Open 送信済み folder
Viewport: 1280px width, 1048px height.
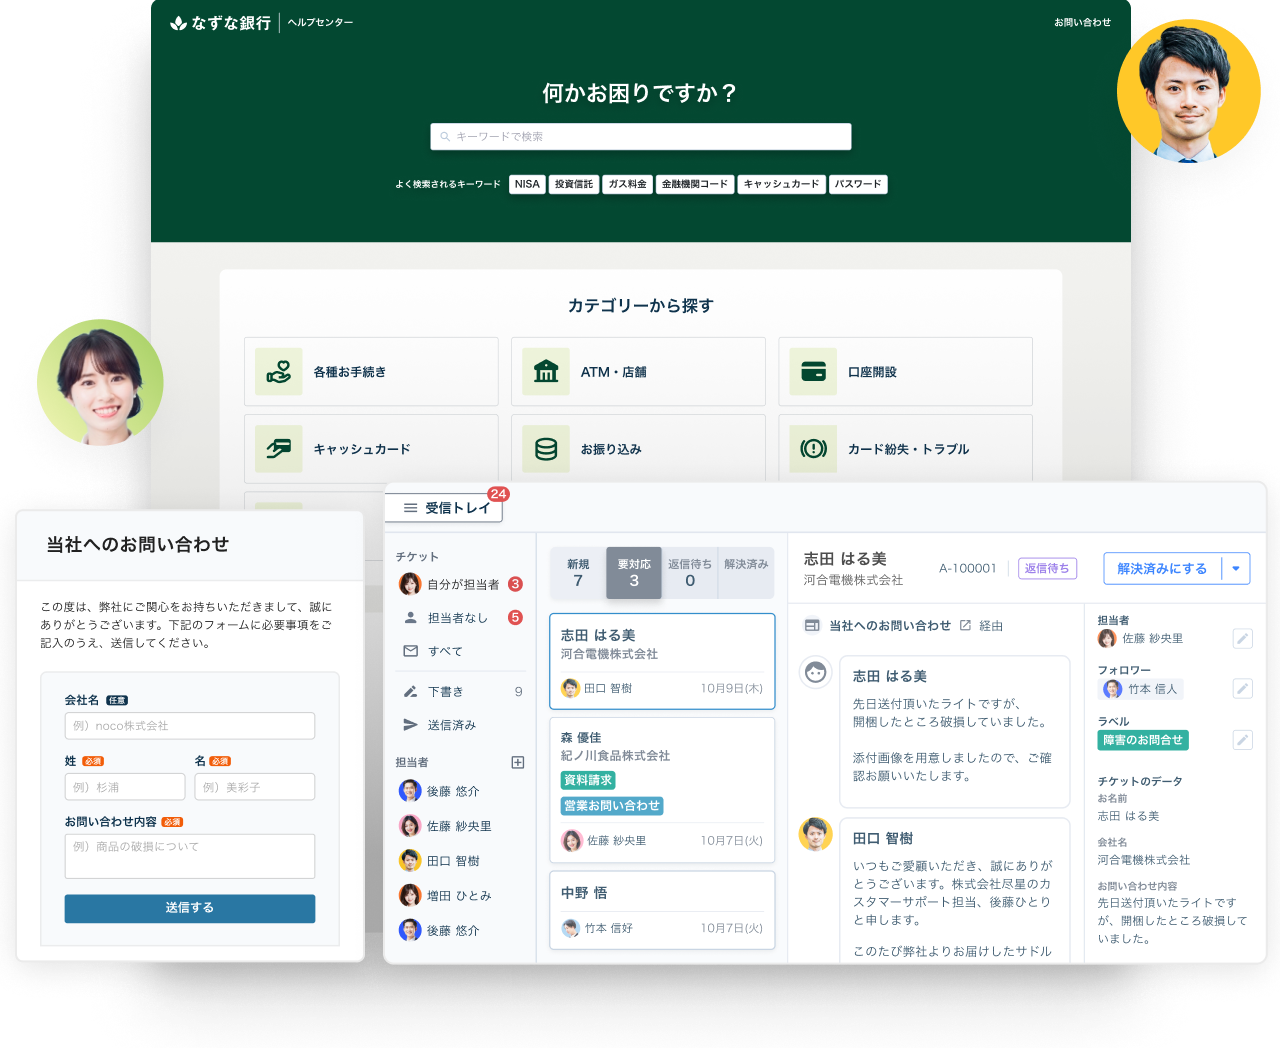coord(461,725)
